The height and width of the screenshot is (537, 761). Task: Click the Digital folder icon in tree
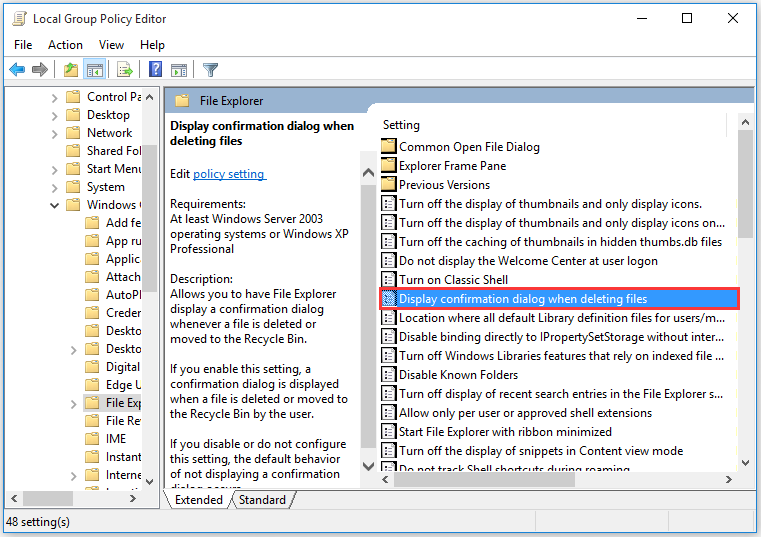92,367
